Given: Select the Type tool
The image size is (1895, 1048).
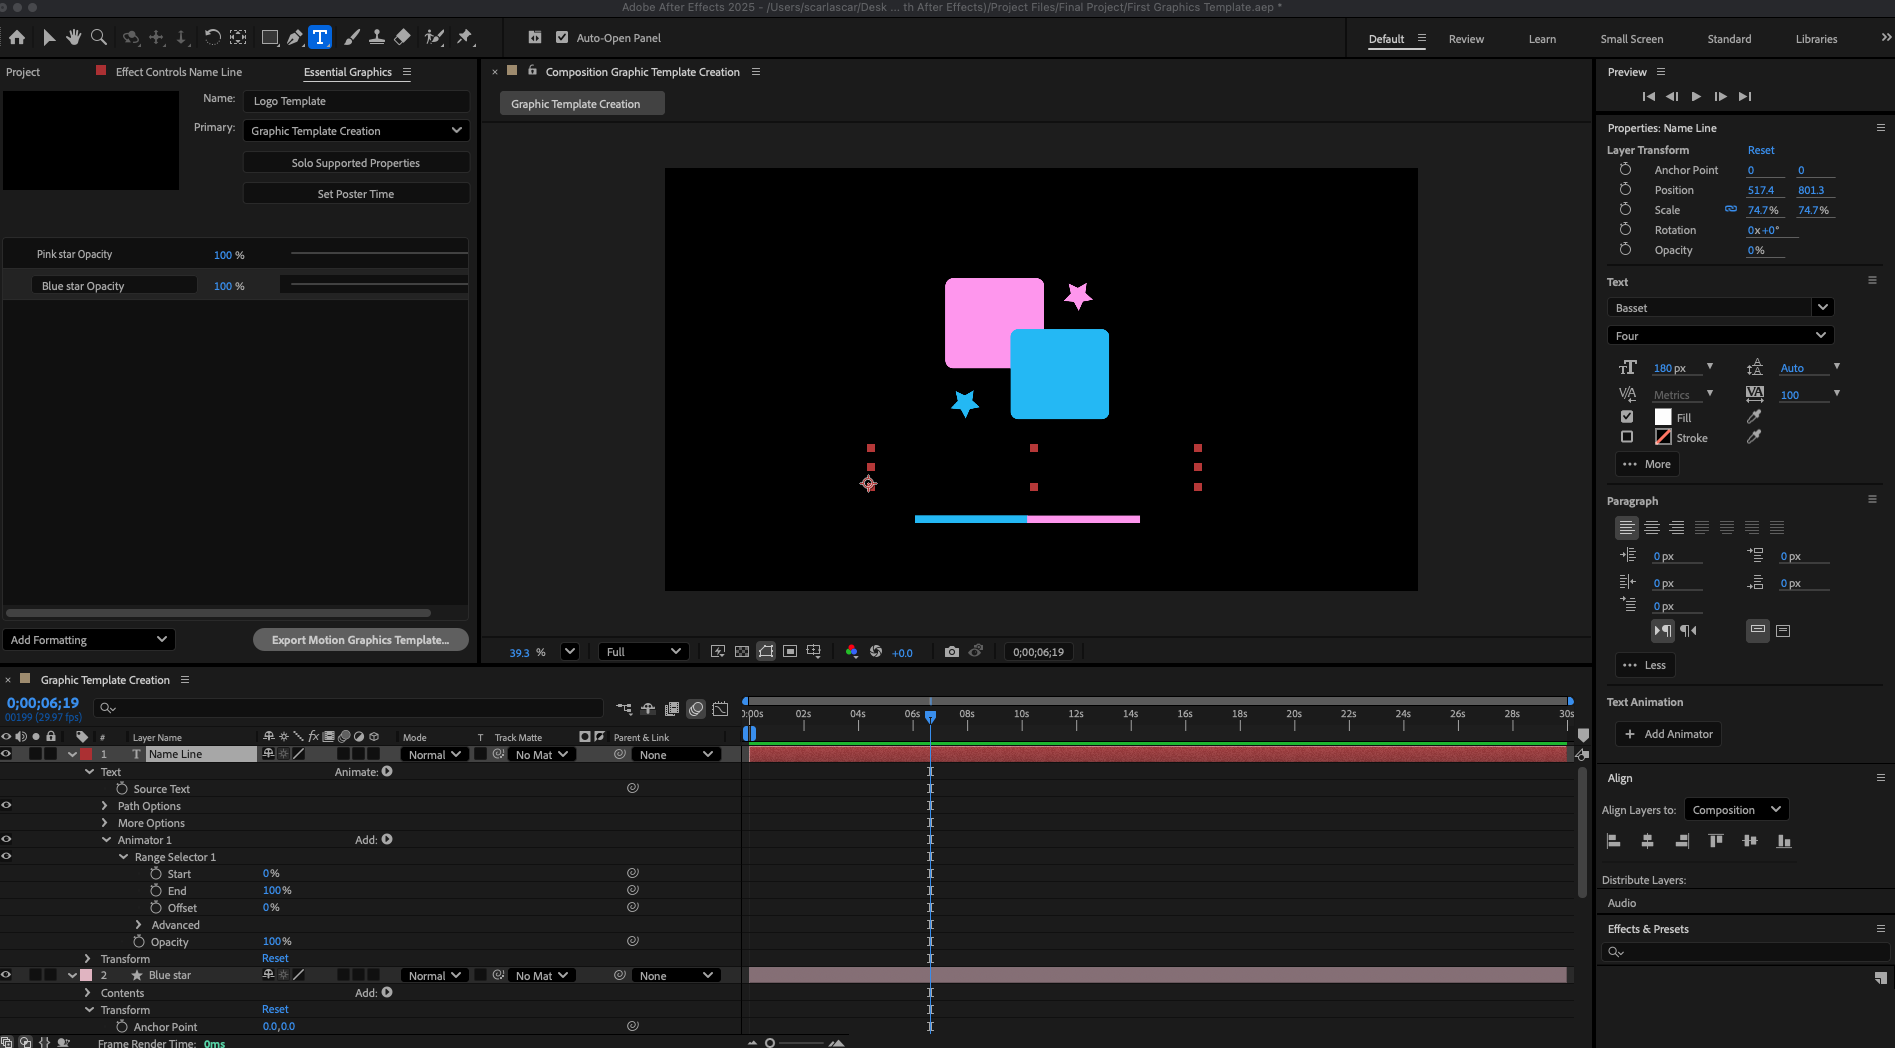Looking at the screenshot, I should click(320, 38).
